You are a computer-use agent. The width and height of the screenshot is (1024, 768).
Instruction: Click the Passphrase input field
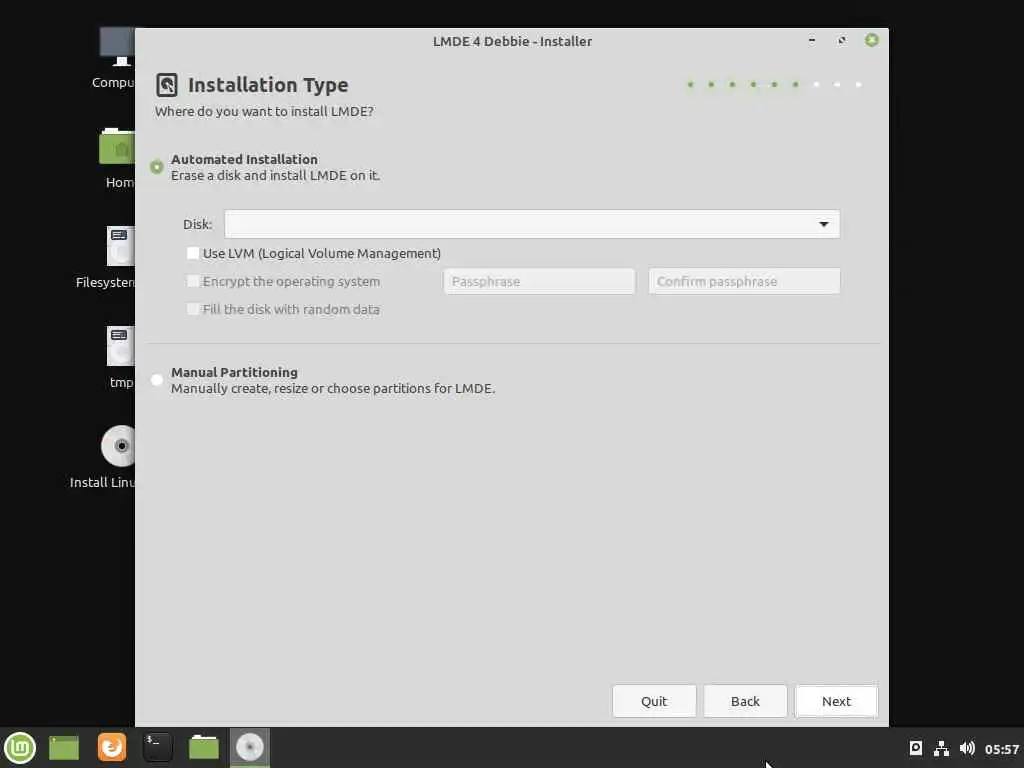coord(539,281)
